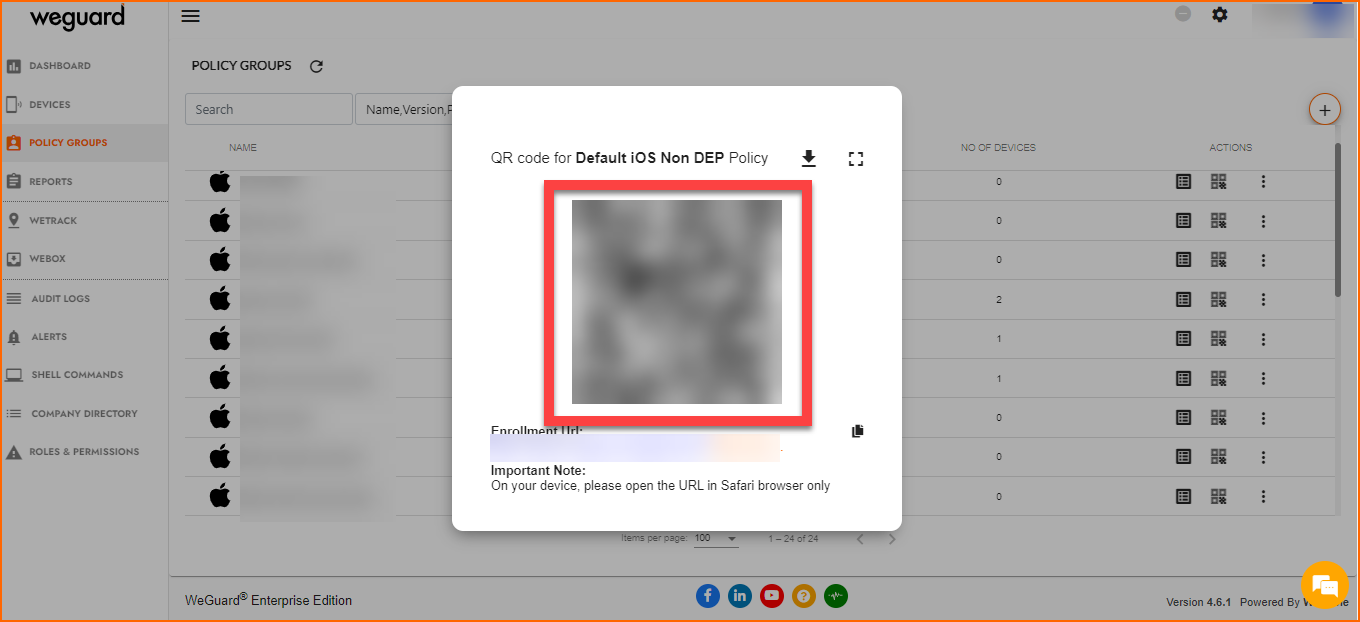This screenshot has height=622, width=1360.
Task: Click the '1 – 24 of 24' pagination text
Action: tap(793, 539)
